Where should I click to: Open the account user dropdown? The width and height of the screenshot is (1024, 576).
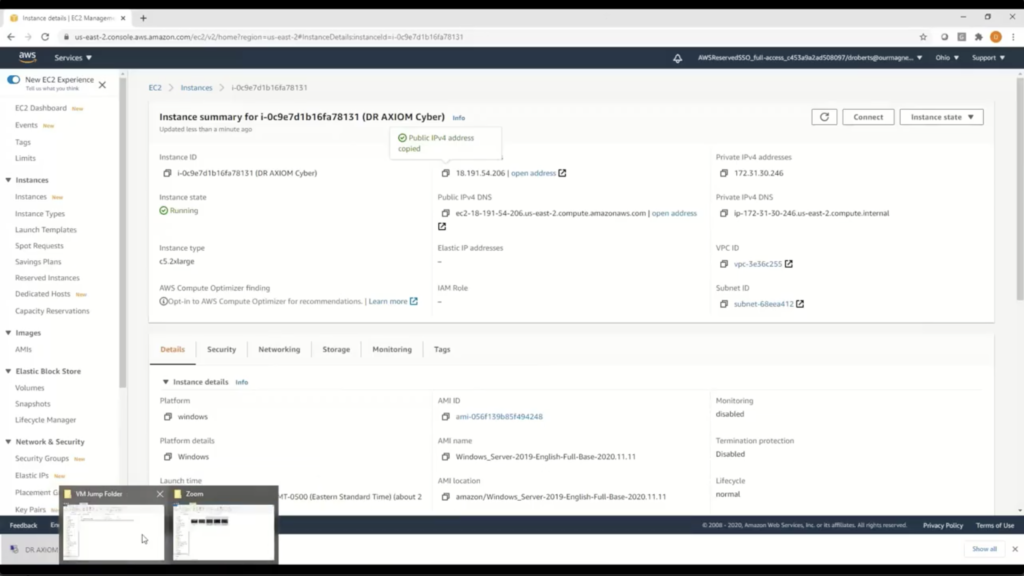pyautogui.click(x=810, y=58)
